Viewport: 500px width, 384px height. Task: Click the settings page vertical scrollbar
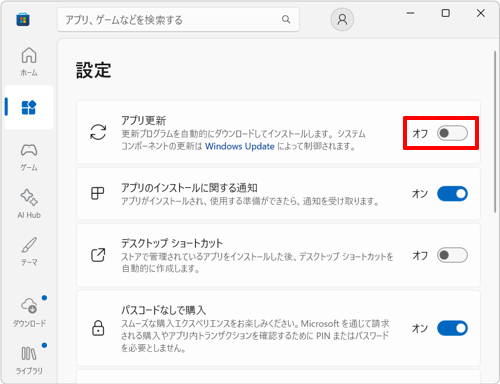coord(495,132)
